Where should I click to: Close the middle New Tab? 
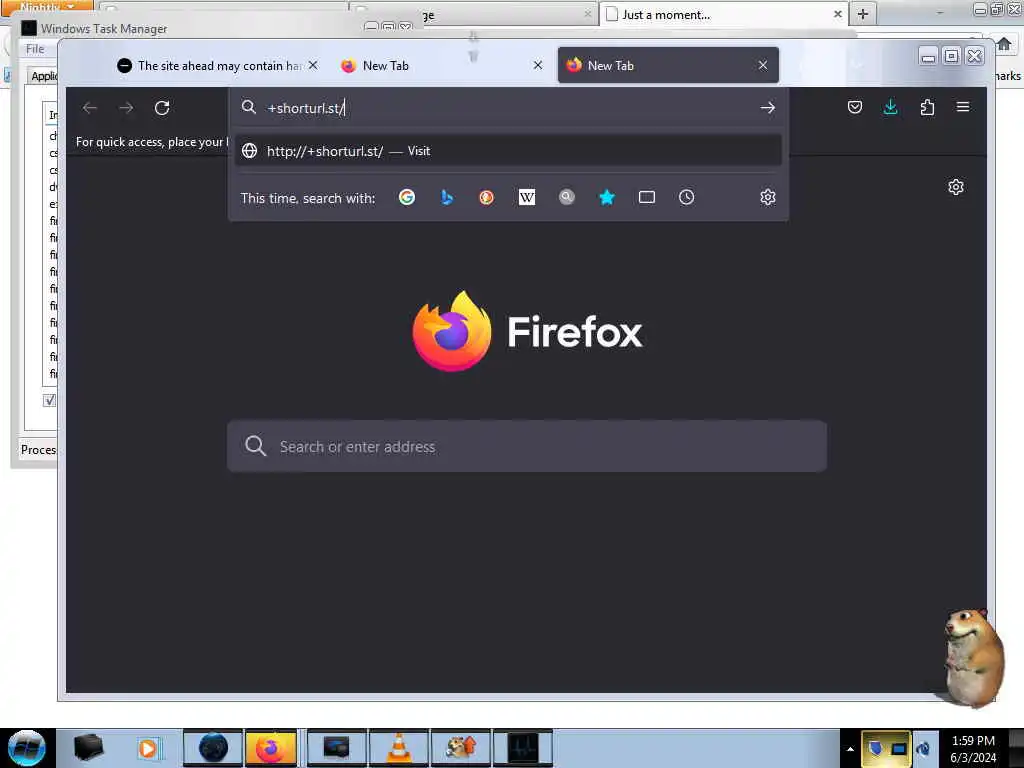tap(537, 65)
